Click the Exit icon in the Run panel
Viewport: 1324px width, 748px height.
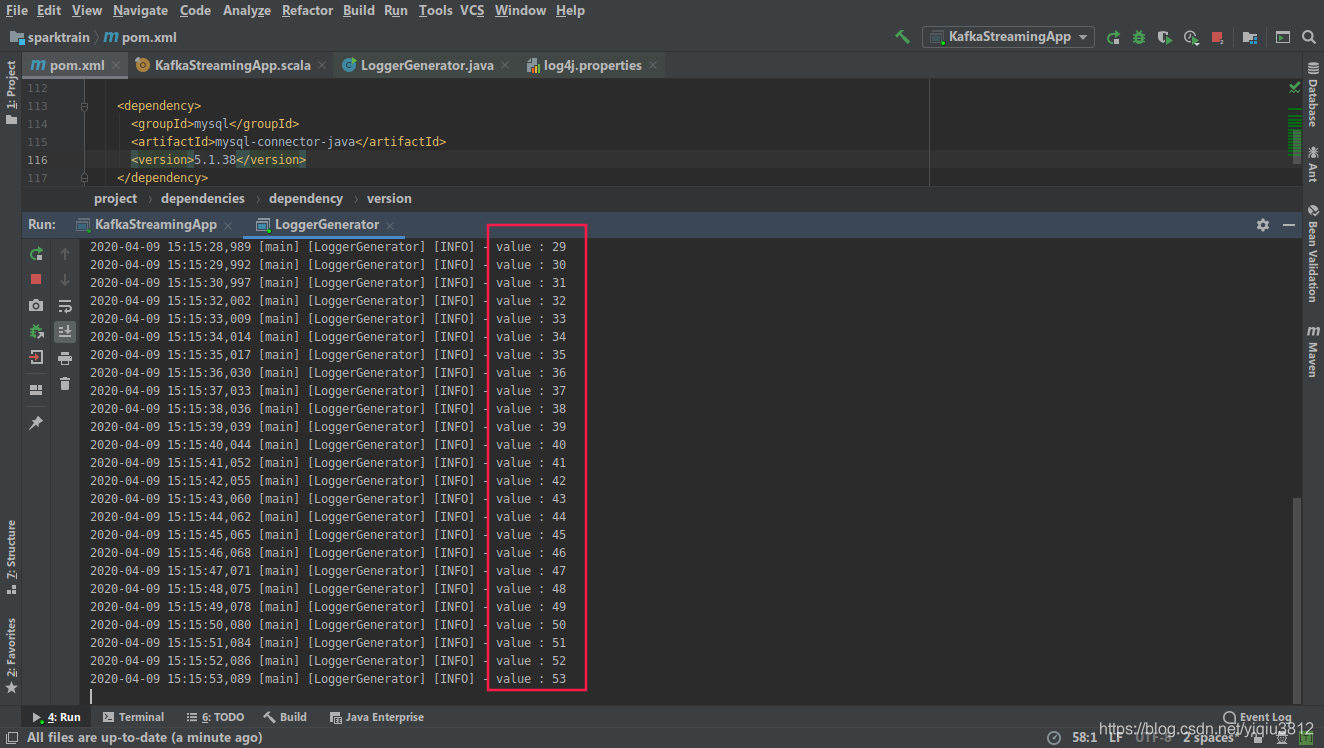(36, 357)
